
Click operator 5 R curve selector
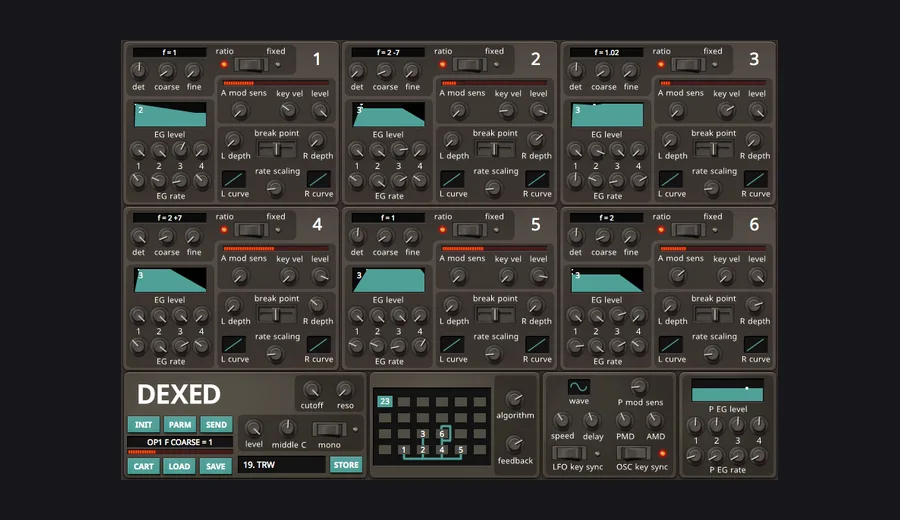point(537,344)
